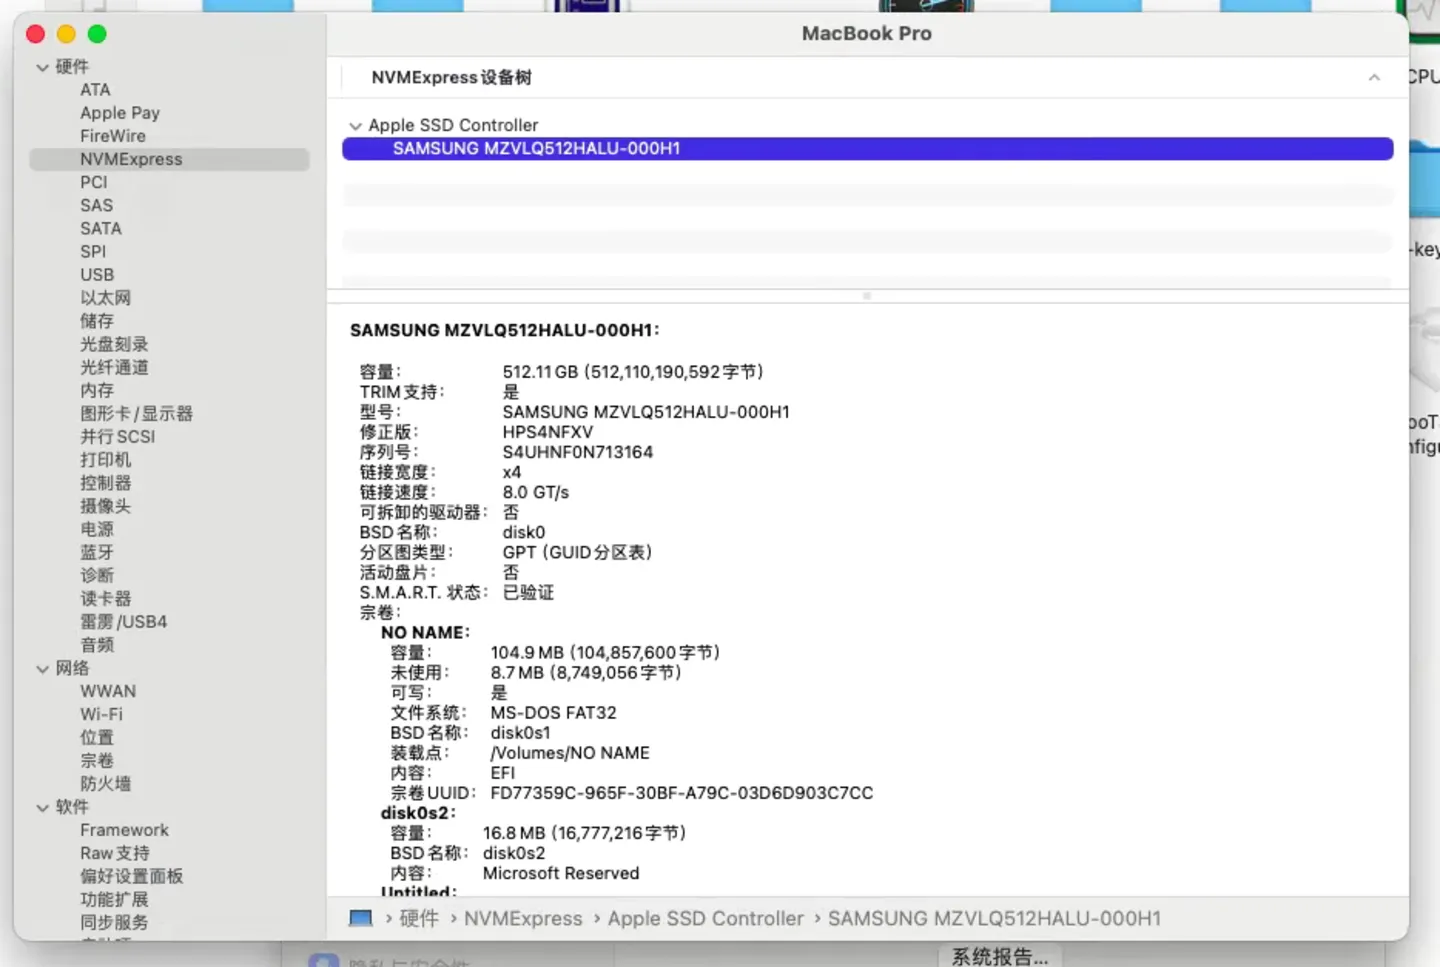The width and height of the screenshot is (1440, 967).
Task: Collapse the Apple SSD Controller tree node
Action: [x=356, y=125]
